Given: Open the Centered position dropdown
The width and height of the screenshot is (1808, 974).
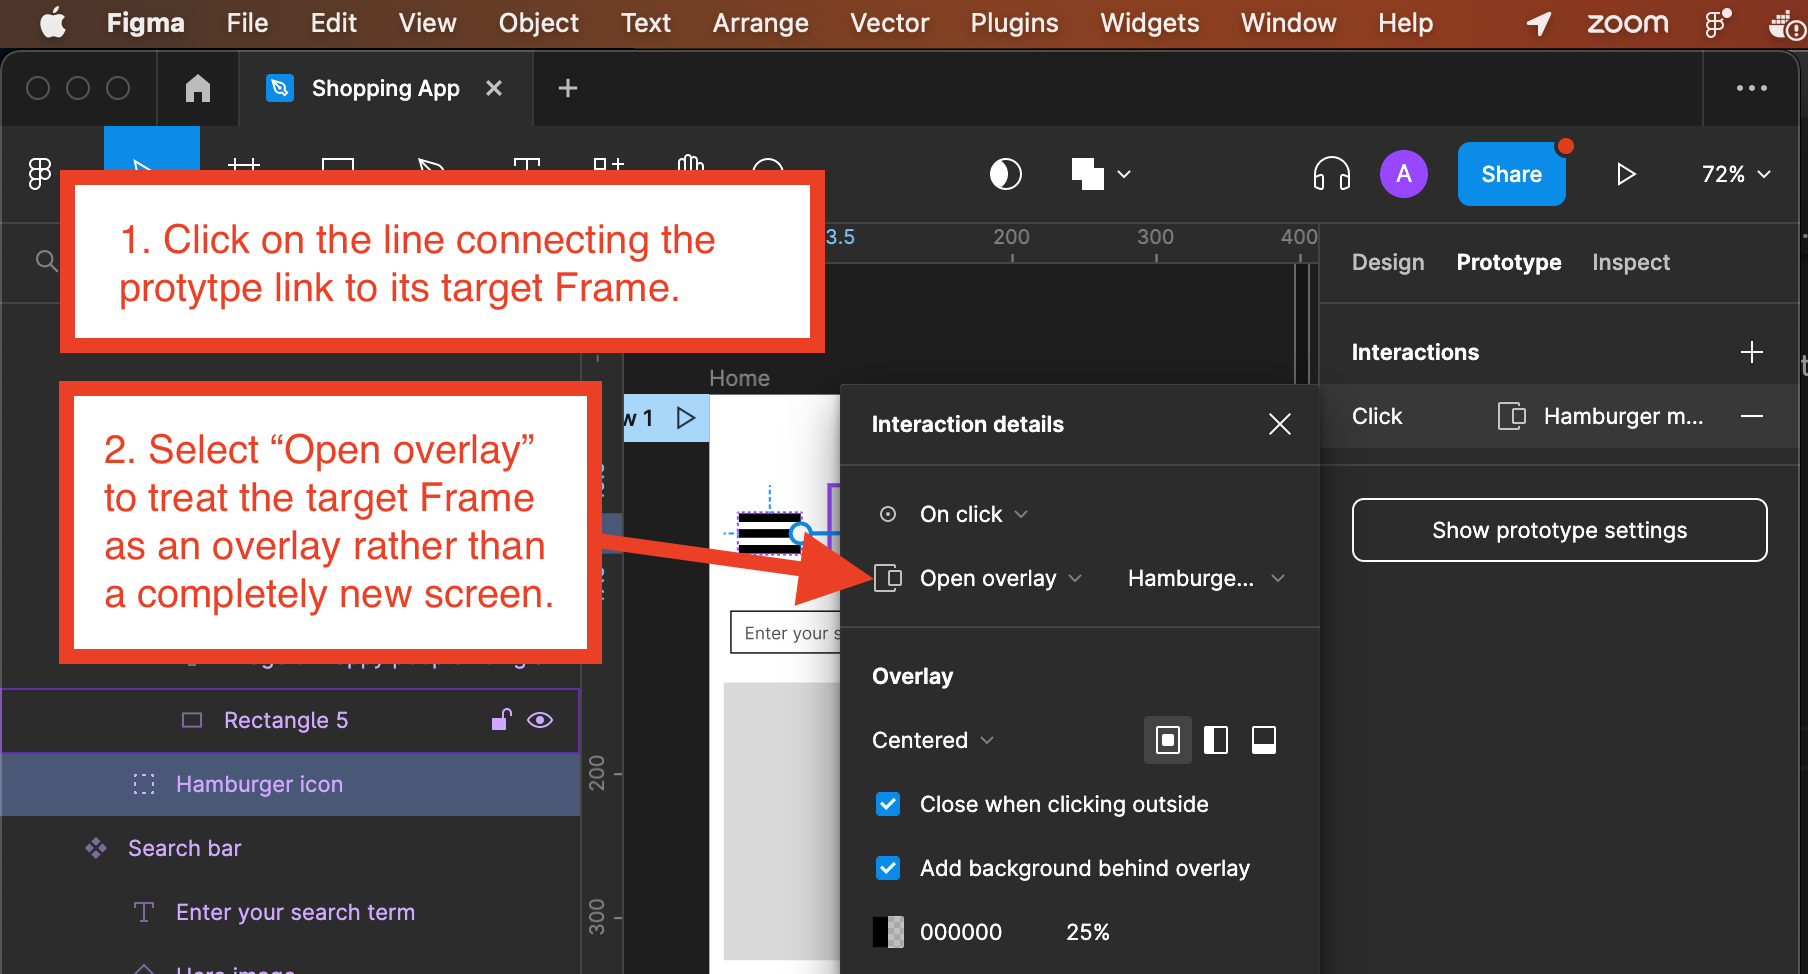Looking at the screenshot, I should pyautogui.click(x=932, y=740).
